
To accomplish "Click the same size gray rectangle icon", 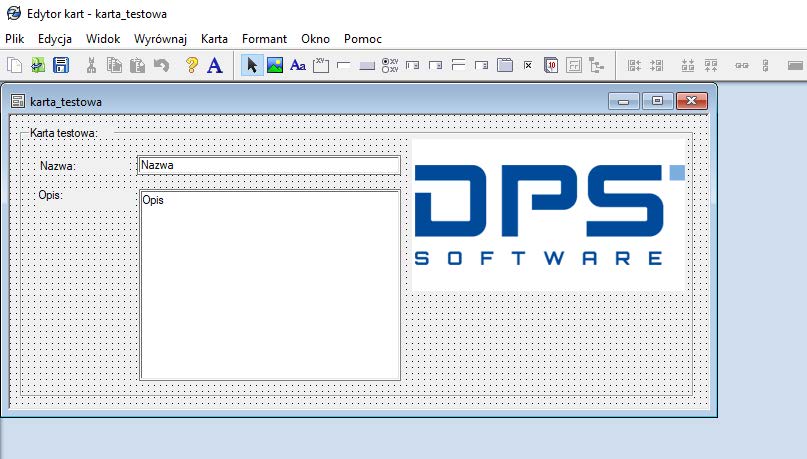I will (x=795, y=65).
